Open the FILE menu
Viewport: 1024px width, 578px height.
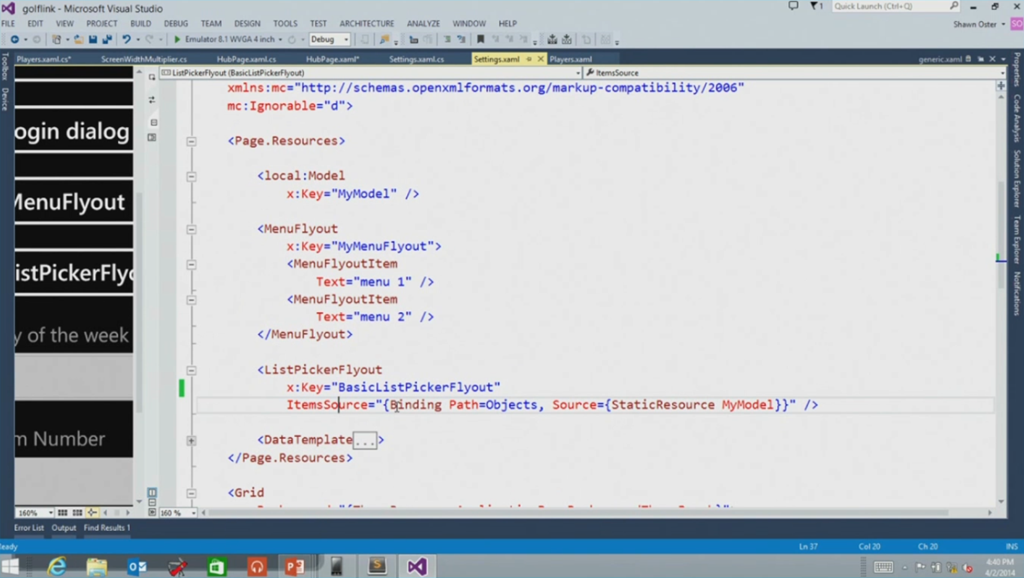(8, 24)
